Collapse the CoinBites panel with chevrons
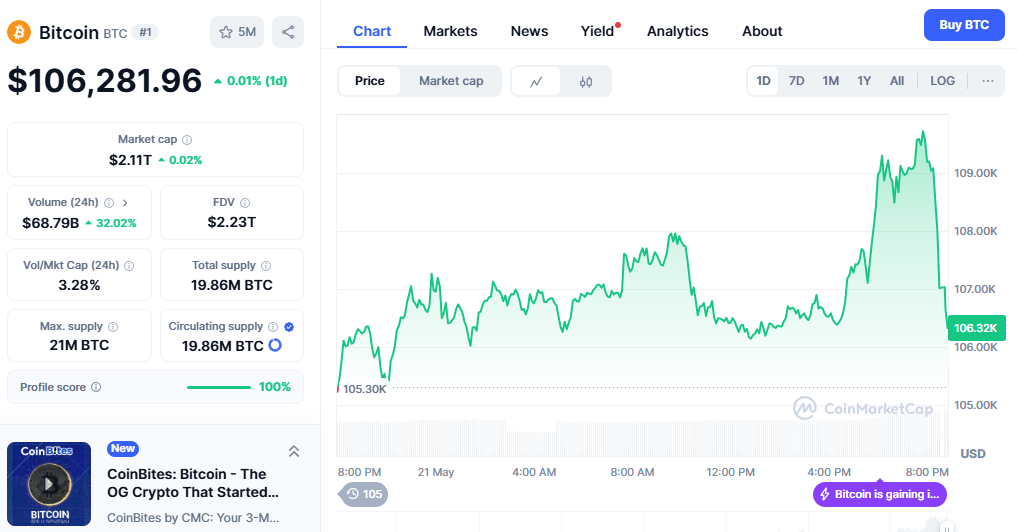1017x532 pixels. tap(294, 451)
